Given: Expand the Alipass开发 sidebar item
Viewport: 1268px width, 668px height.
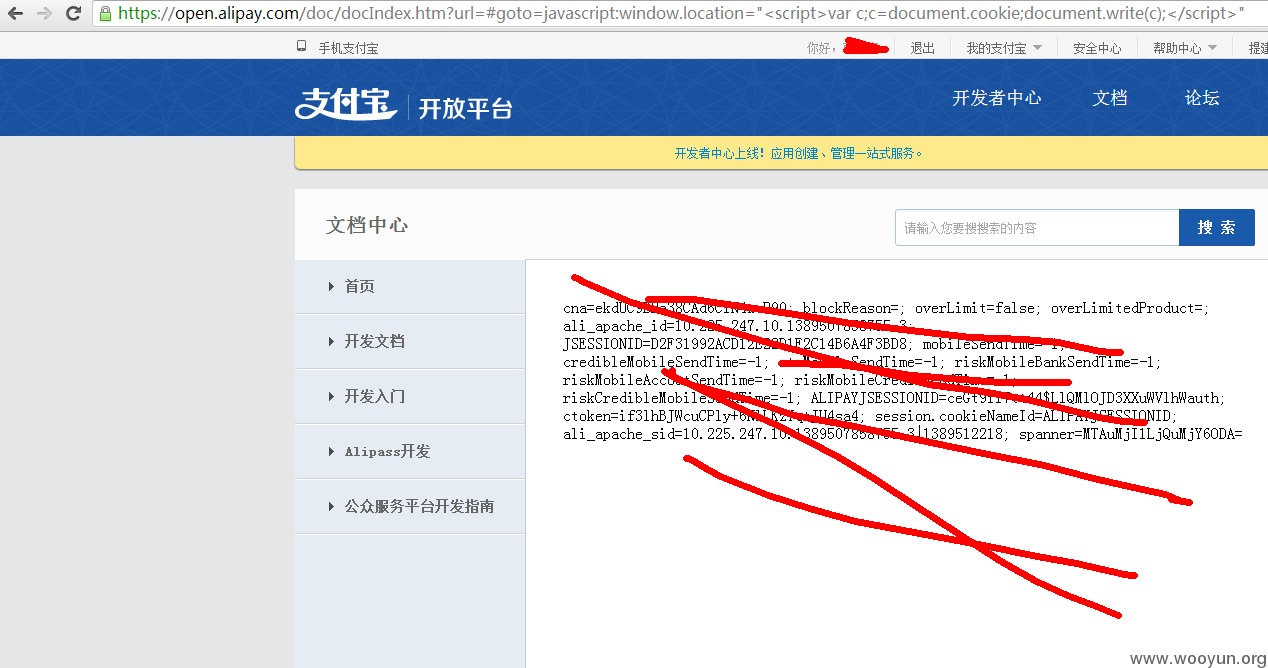Looking at the screenshot, I should click(x=410, y=451).
